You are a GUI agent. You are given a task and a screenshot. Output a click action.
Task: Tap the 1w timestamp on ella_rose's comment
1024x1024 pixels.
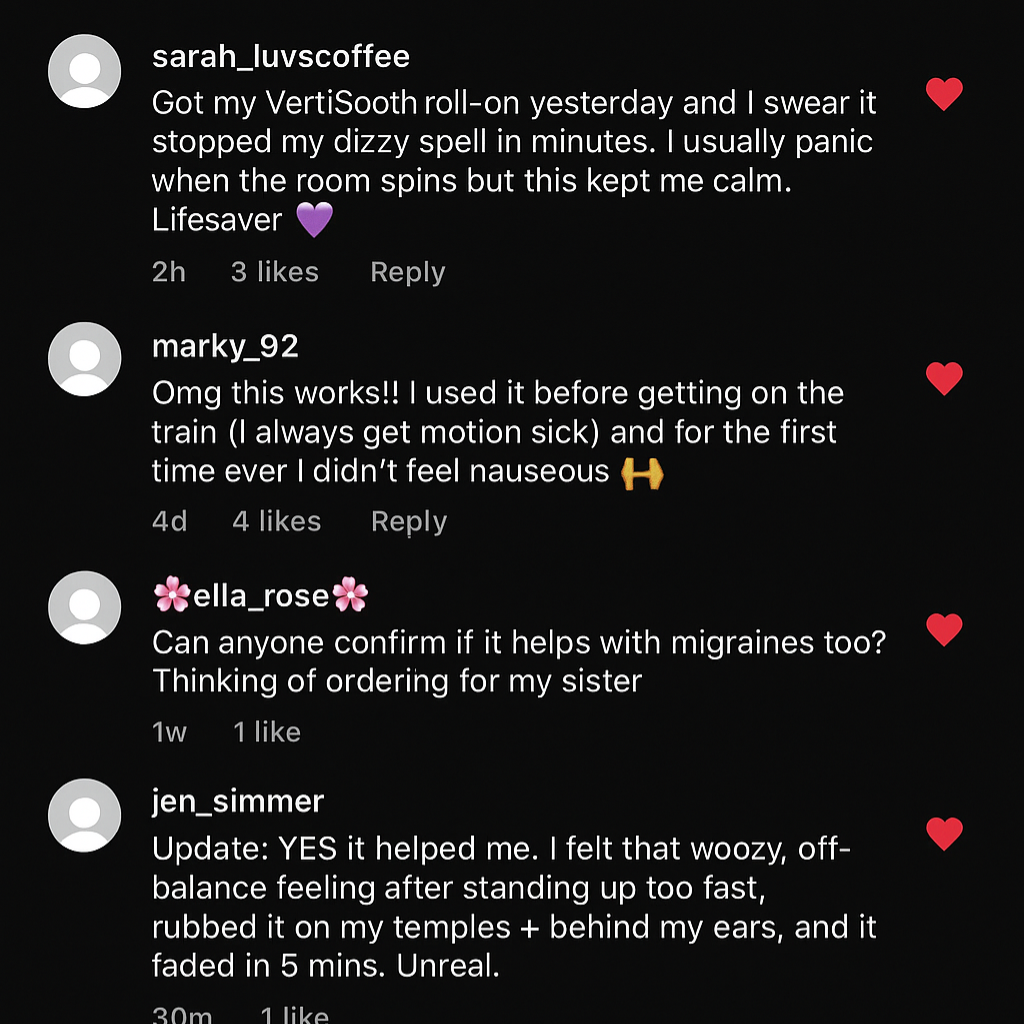tap(169, 732)
